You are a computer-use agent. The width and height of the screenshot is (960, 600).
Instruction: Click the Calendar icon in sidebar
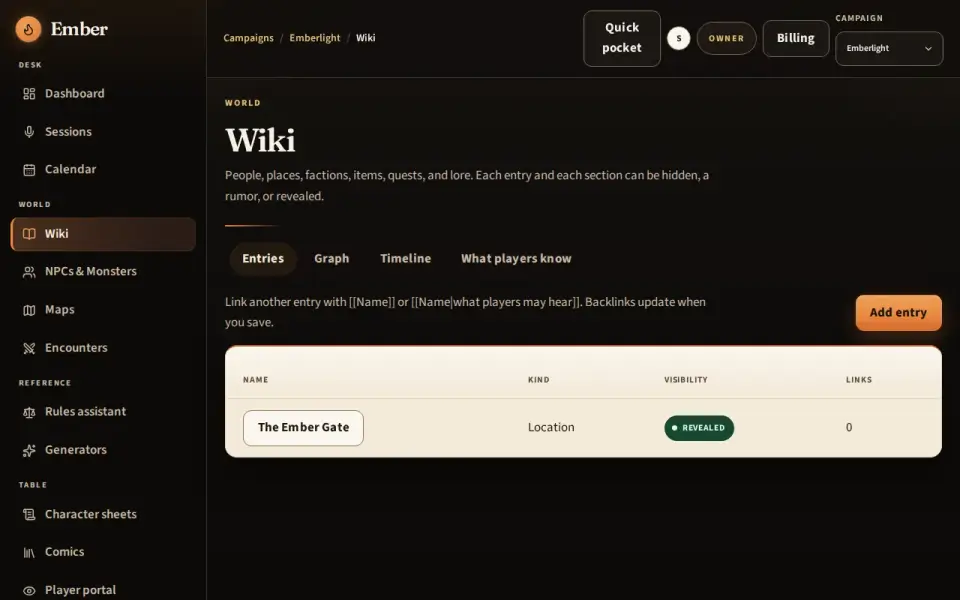tap(29, 170)
